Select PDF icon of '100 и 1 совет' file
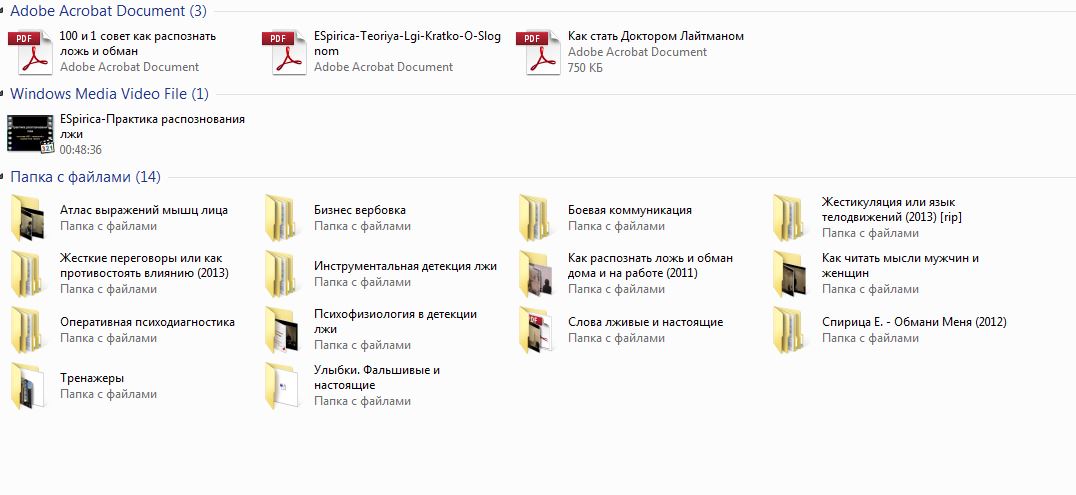1076x495 pixels. click(x=30, y=51)
